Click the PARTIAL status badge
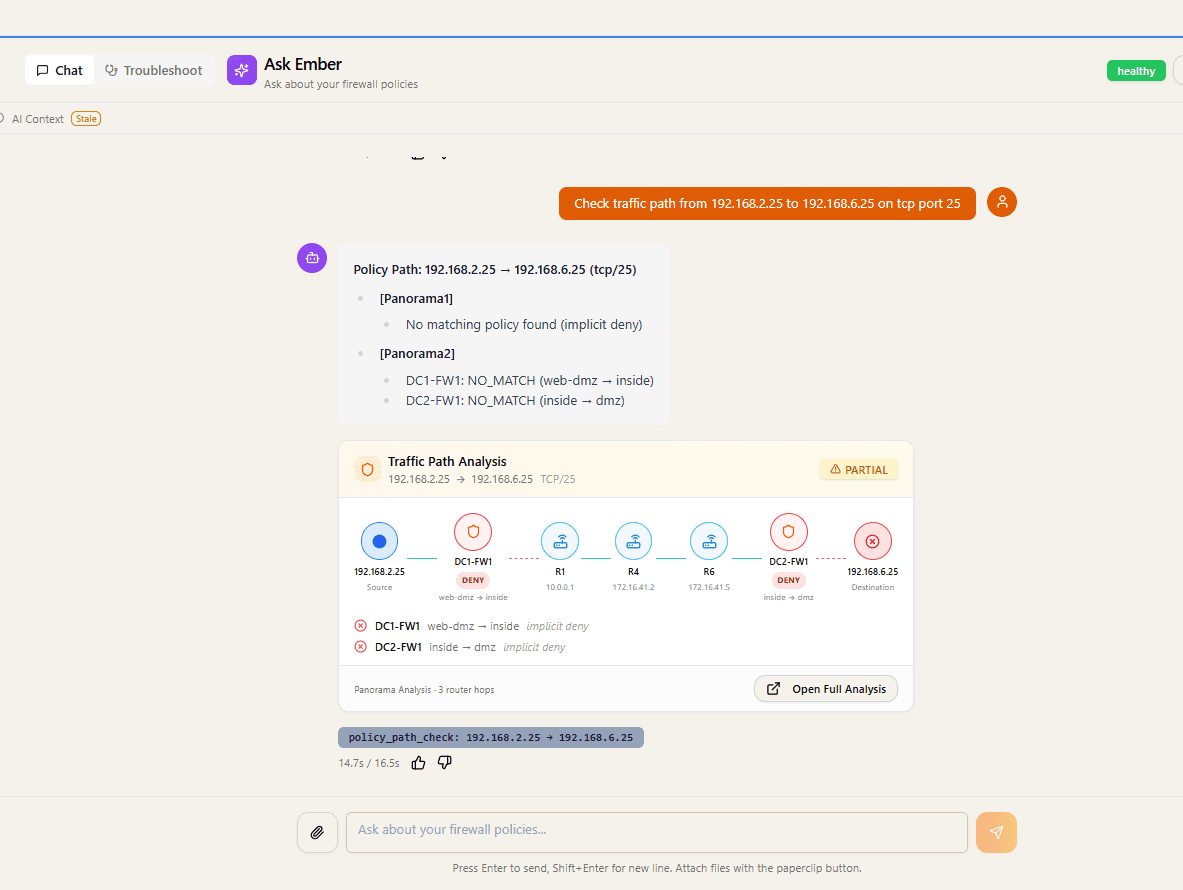This screenshot has width=1183, height=890. 858,469
